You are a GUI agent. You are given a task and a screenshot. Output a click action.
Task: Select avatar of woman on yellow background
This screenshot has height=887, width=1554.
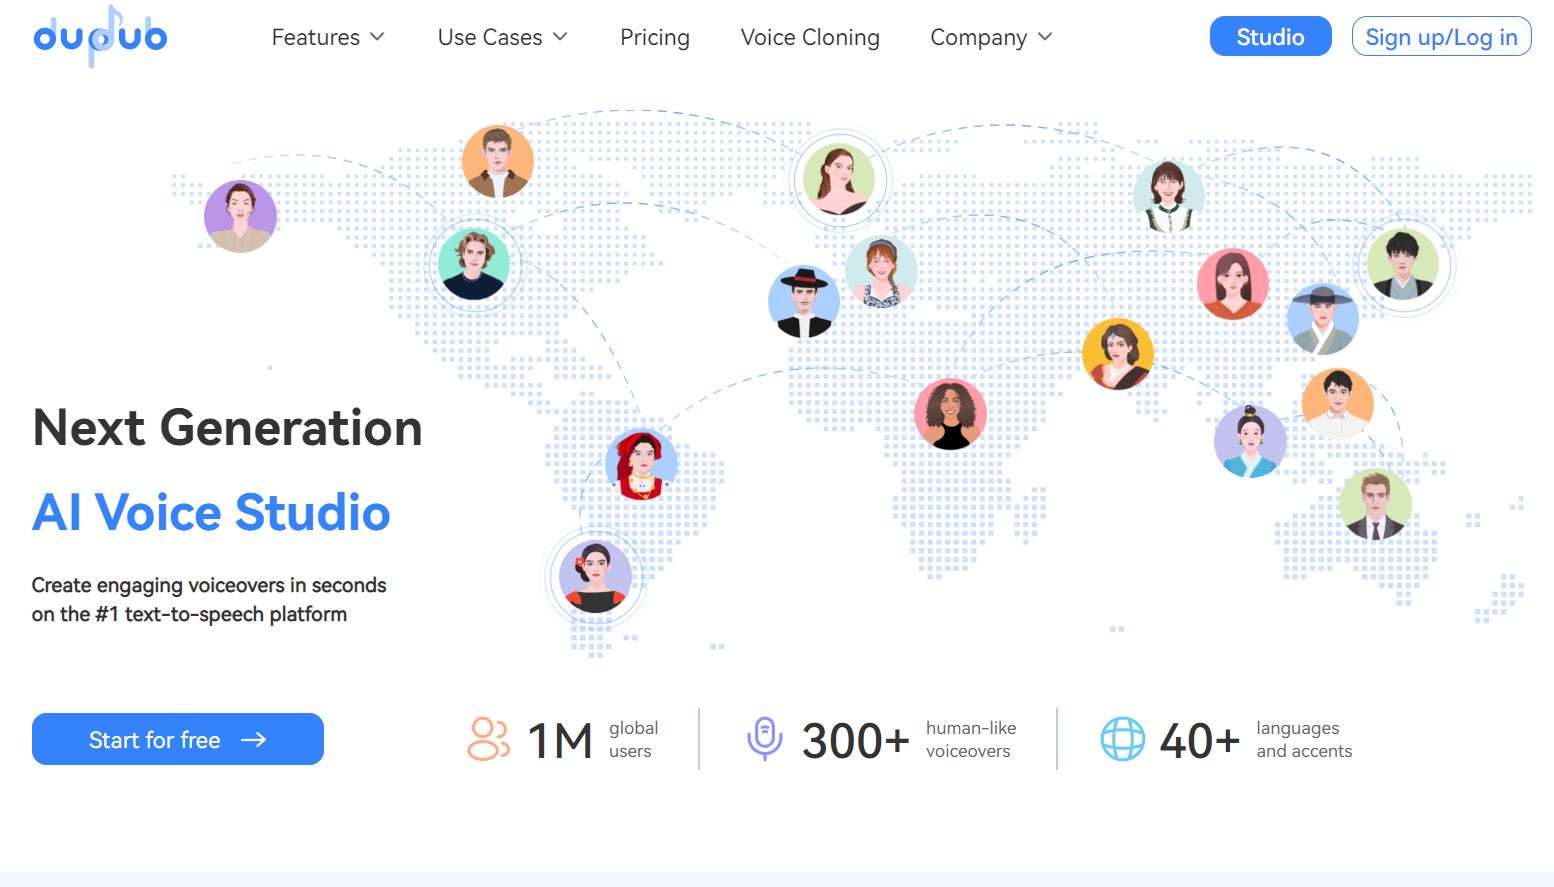pyautogui.click(x=1118, y=354)
